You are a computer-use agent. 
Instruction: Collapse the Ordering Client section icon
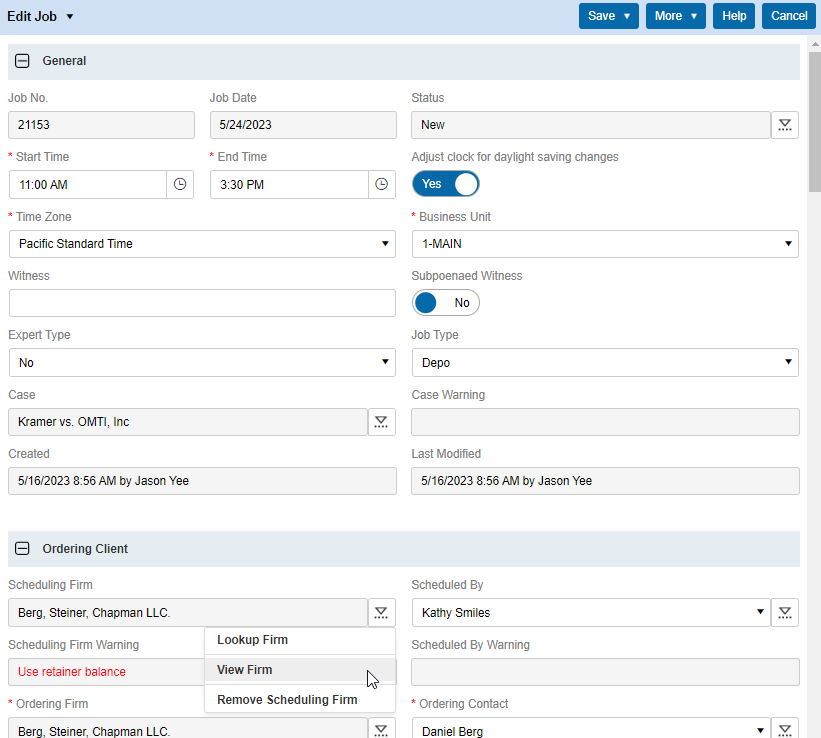(22, 549)
